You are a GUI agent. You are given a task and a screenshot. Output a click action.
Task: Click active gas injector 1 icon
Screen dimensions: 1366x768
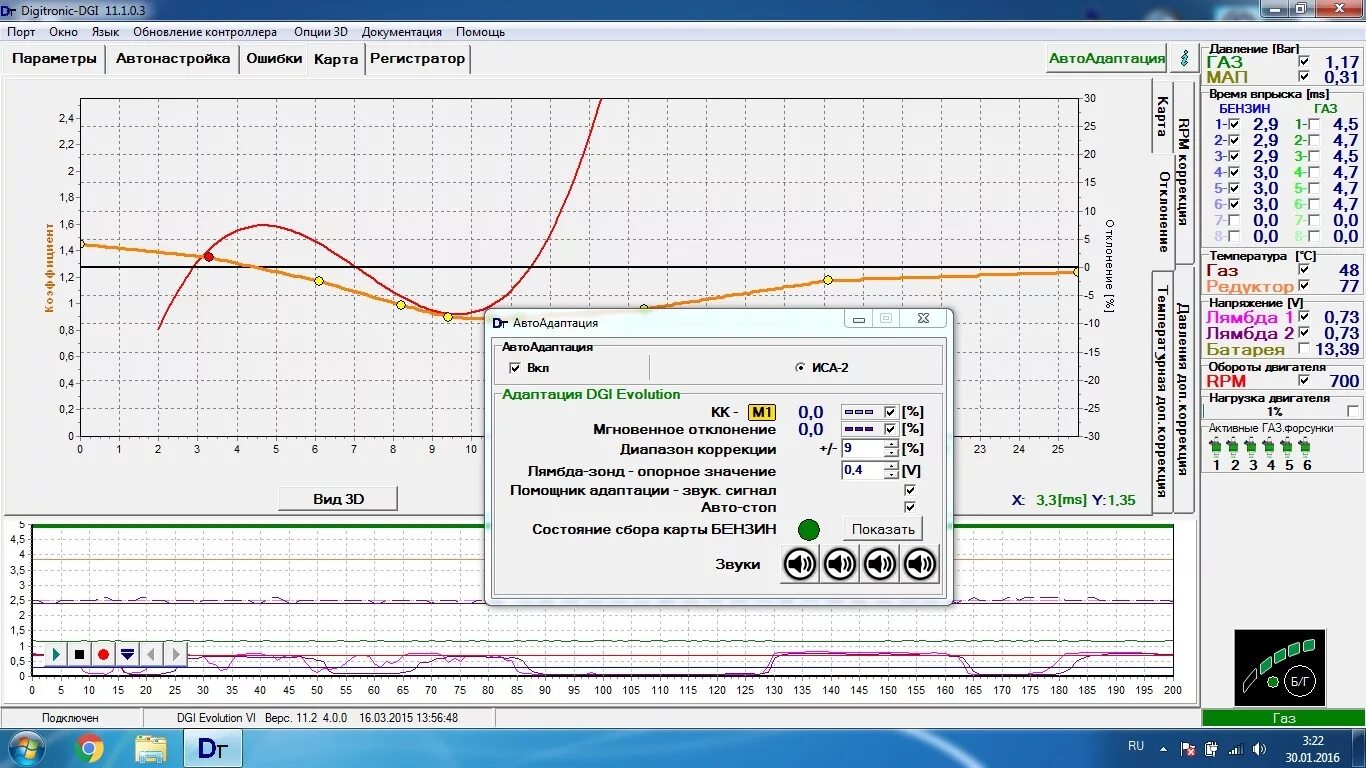point(1216,449)
